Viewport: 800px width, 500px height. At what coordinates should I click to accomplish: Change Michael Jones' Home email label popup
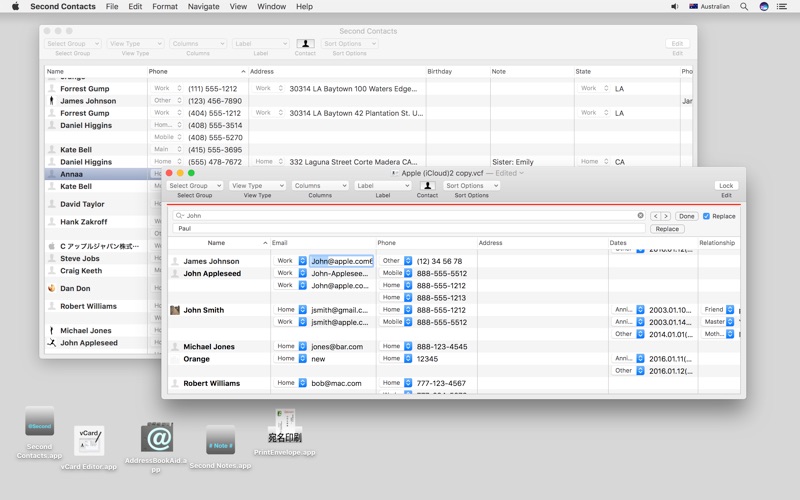click(x=290, y=346)
